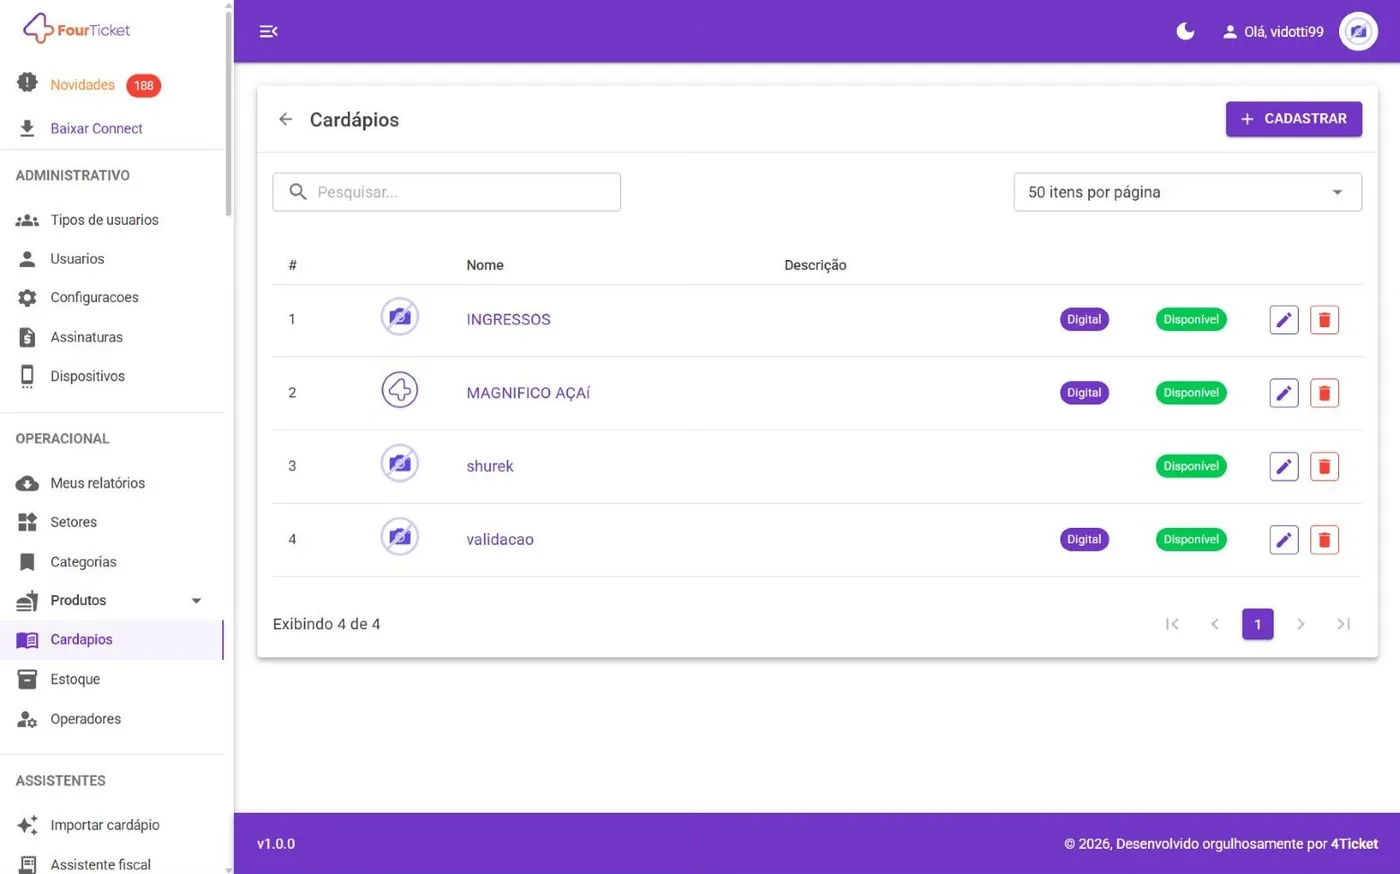Viewport: 1400px width, 874px height.
Task: Open Baixar Connect link
Action: pyautogui.click(x=96, y=129)
